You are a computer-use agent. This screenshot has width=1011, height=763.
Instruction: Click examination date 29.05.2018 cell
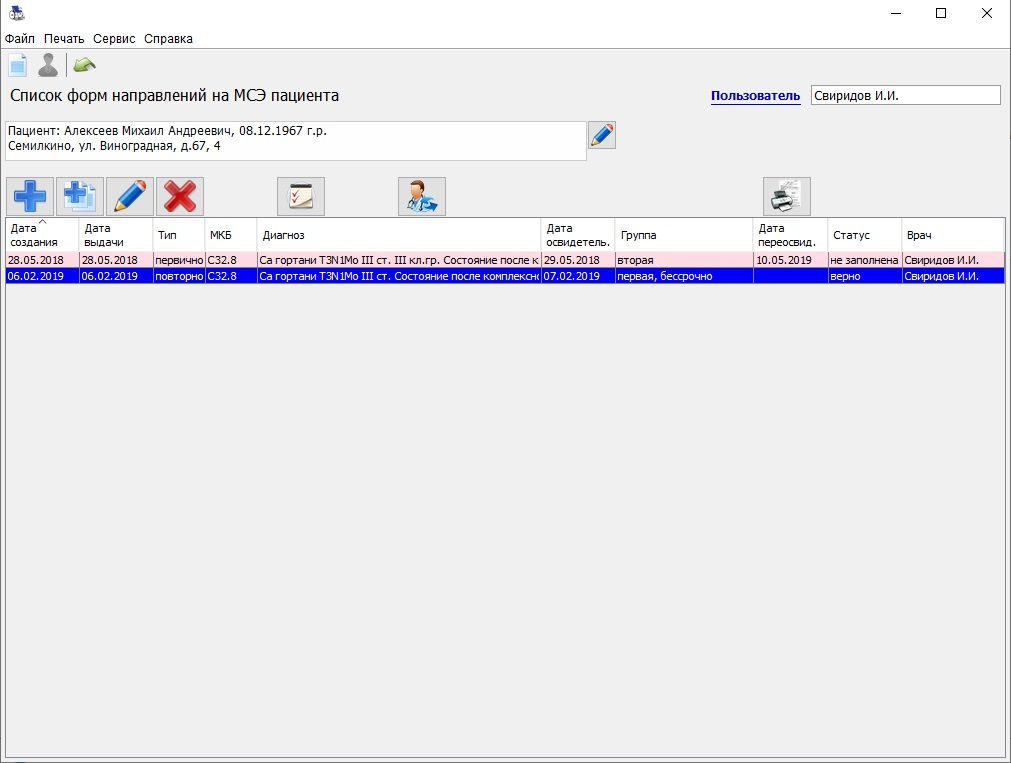578,260
